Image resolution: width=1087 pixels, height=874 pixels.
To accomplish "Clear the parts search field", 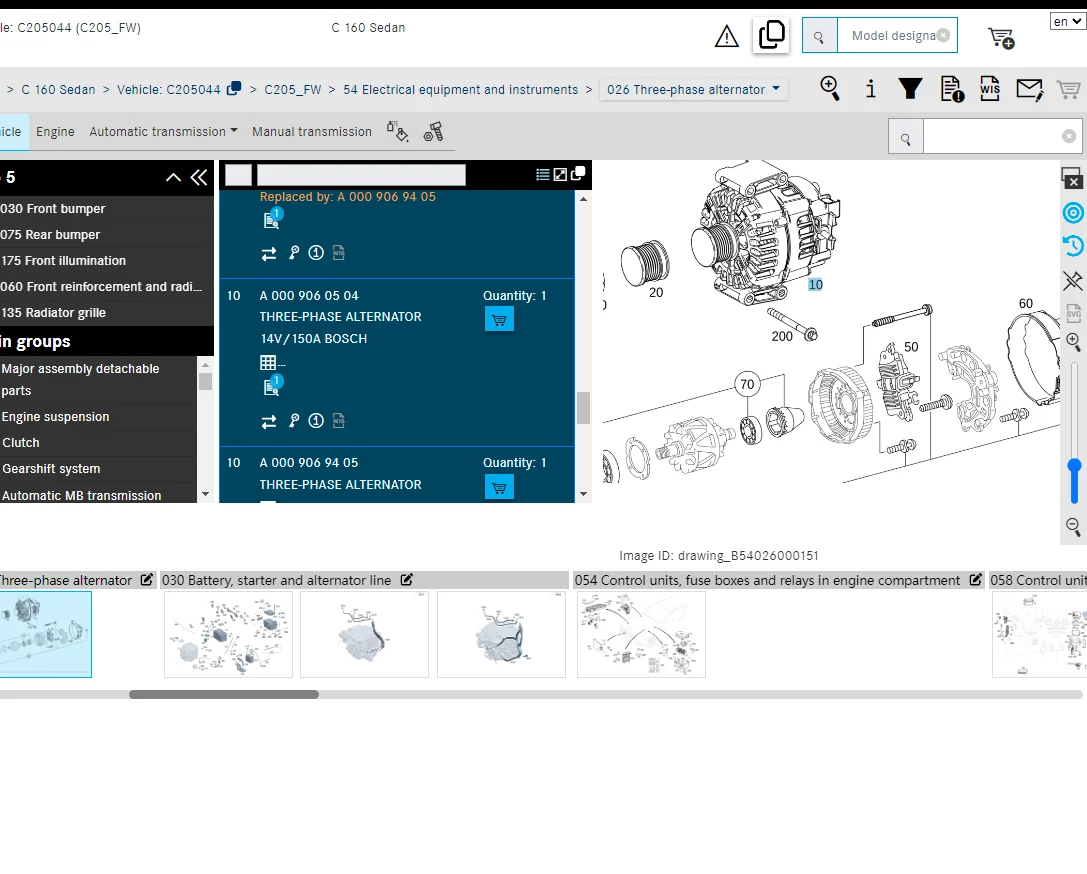I will [1069, 137].
